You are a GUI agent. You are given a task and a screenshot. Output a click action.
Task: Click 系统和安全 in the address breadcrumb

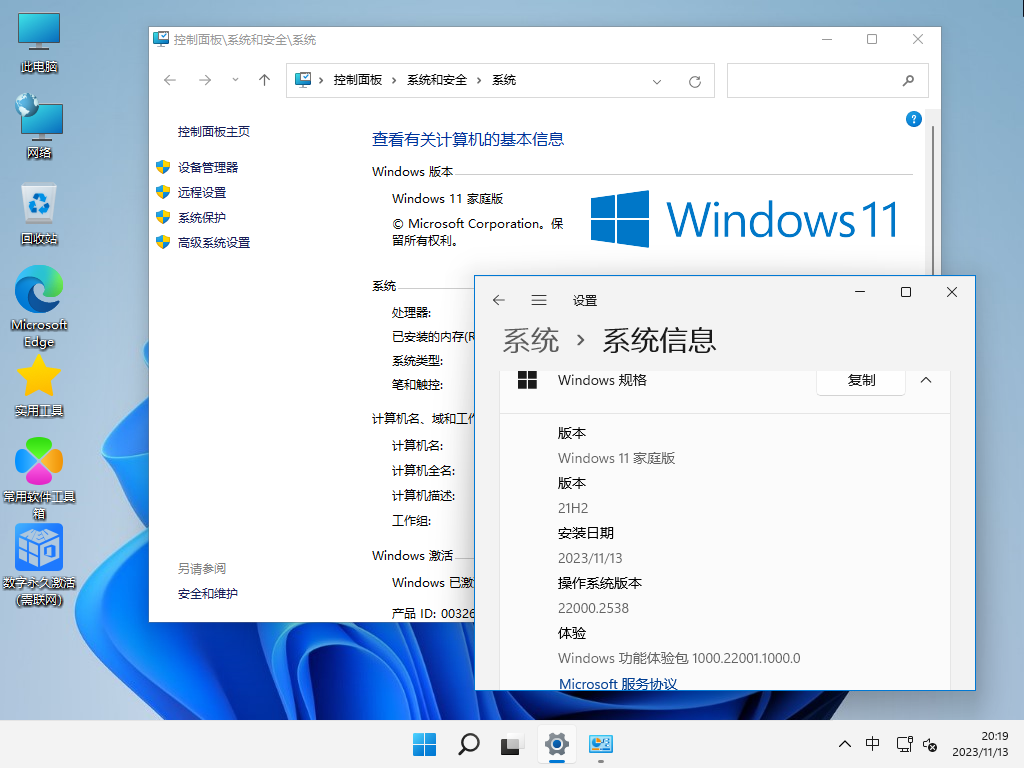pyautogui.click(x=437, y=80)
